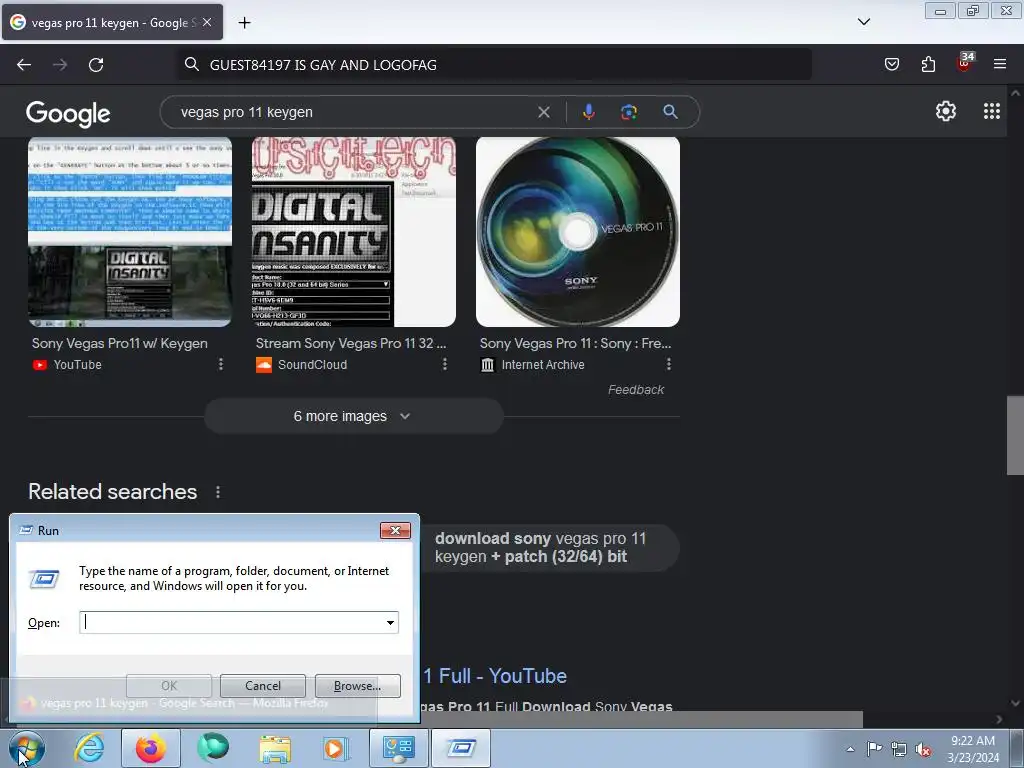
Task: Open the Digital Insanity SoundCloud thumbnail
Action: tap(354, 232)
